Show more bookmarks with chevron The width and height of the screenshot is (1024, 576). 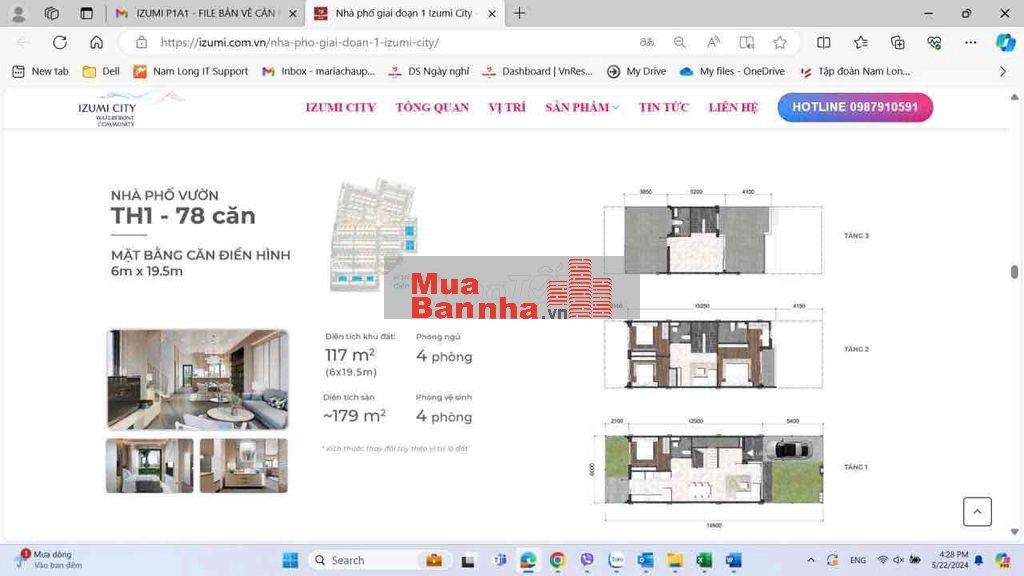(1003, 72)
